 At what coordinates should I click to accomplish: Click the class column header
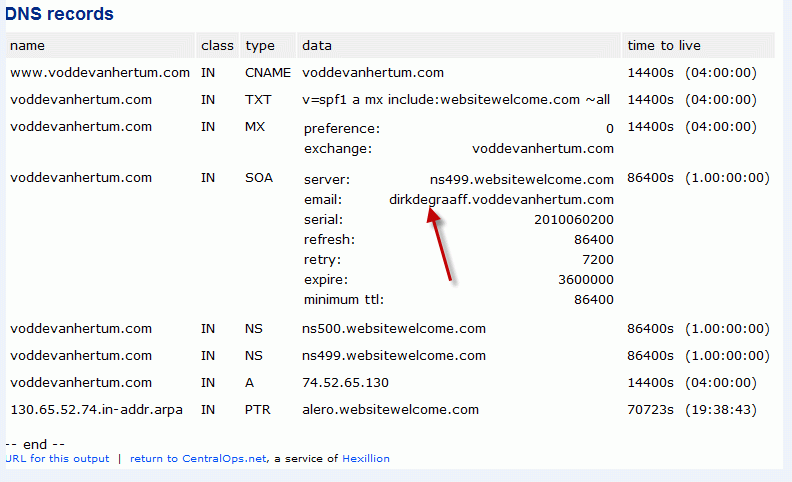(217, 45)
